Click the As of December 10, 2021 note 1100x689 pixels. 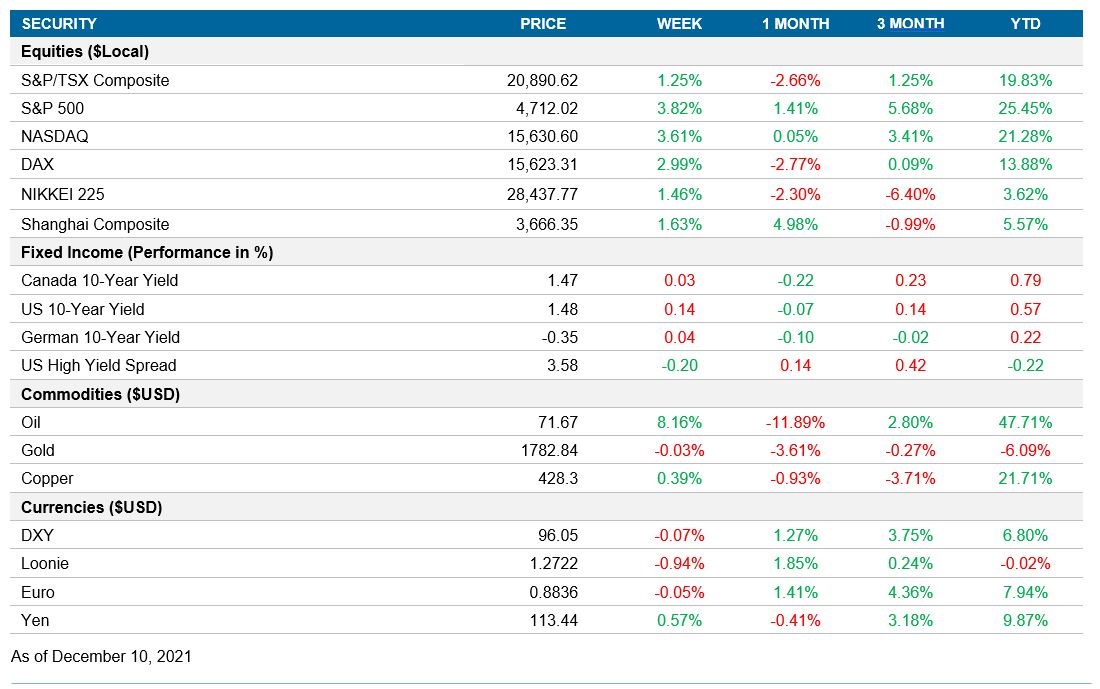pyautogui.click(x=101, y=656)
